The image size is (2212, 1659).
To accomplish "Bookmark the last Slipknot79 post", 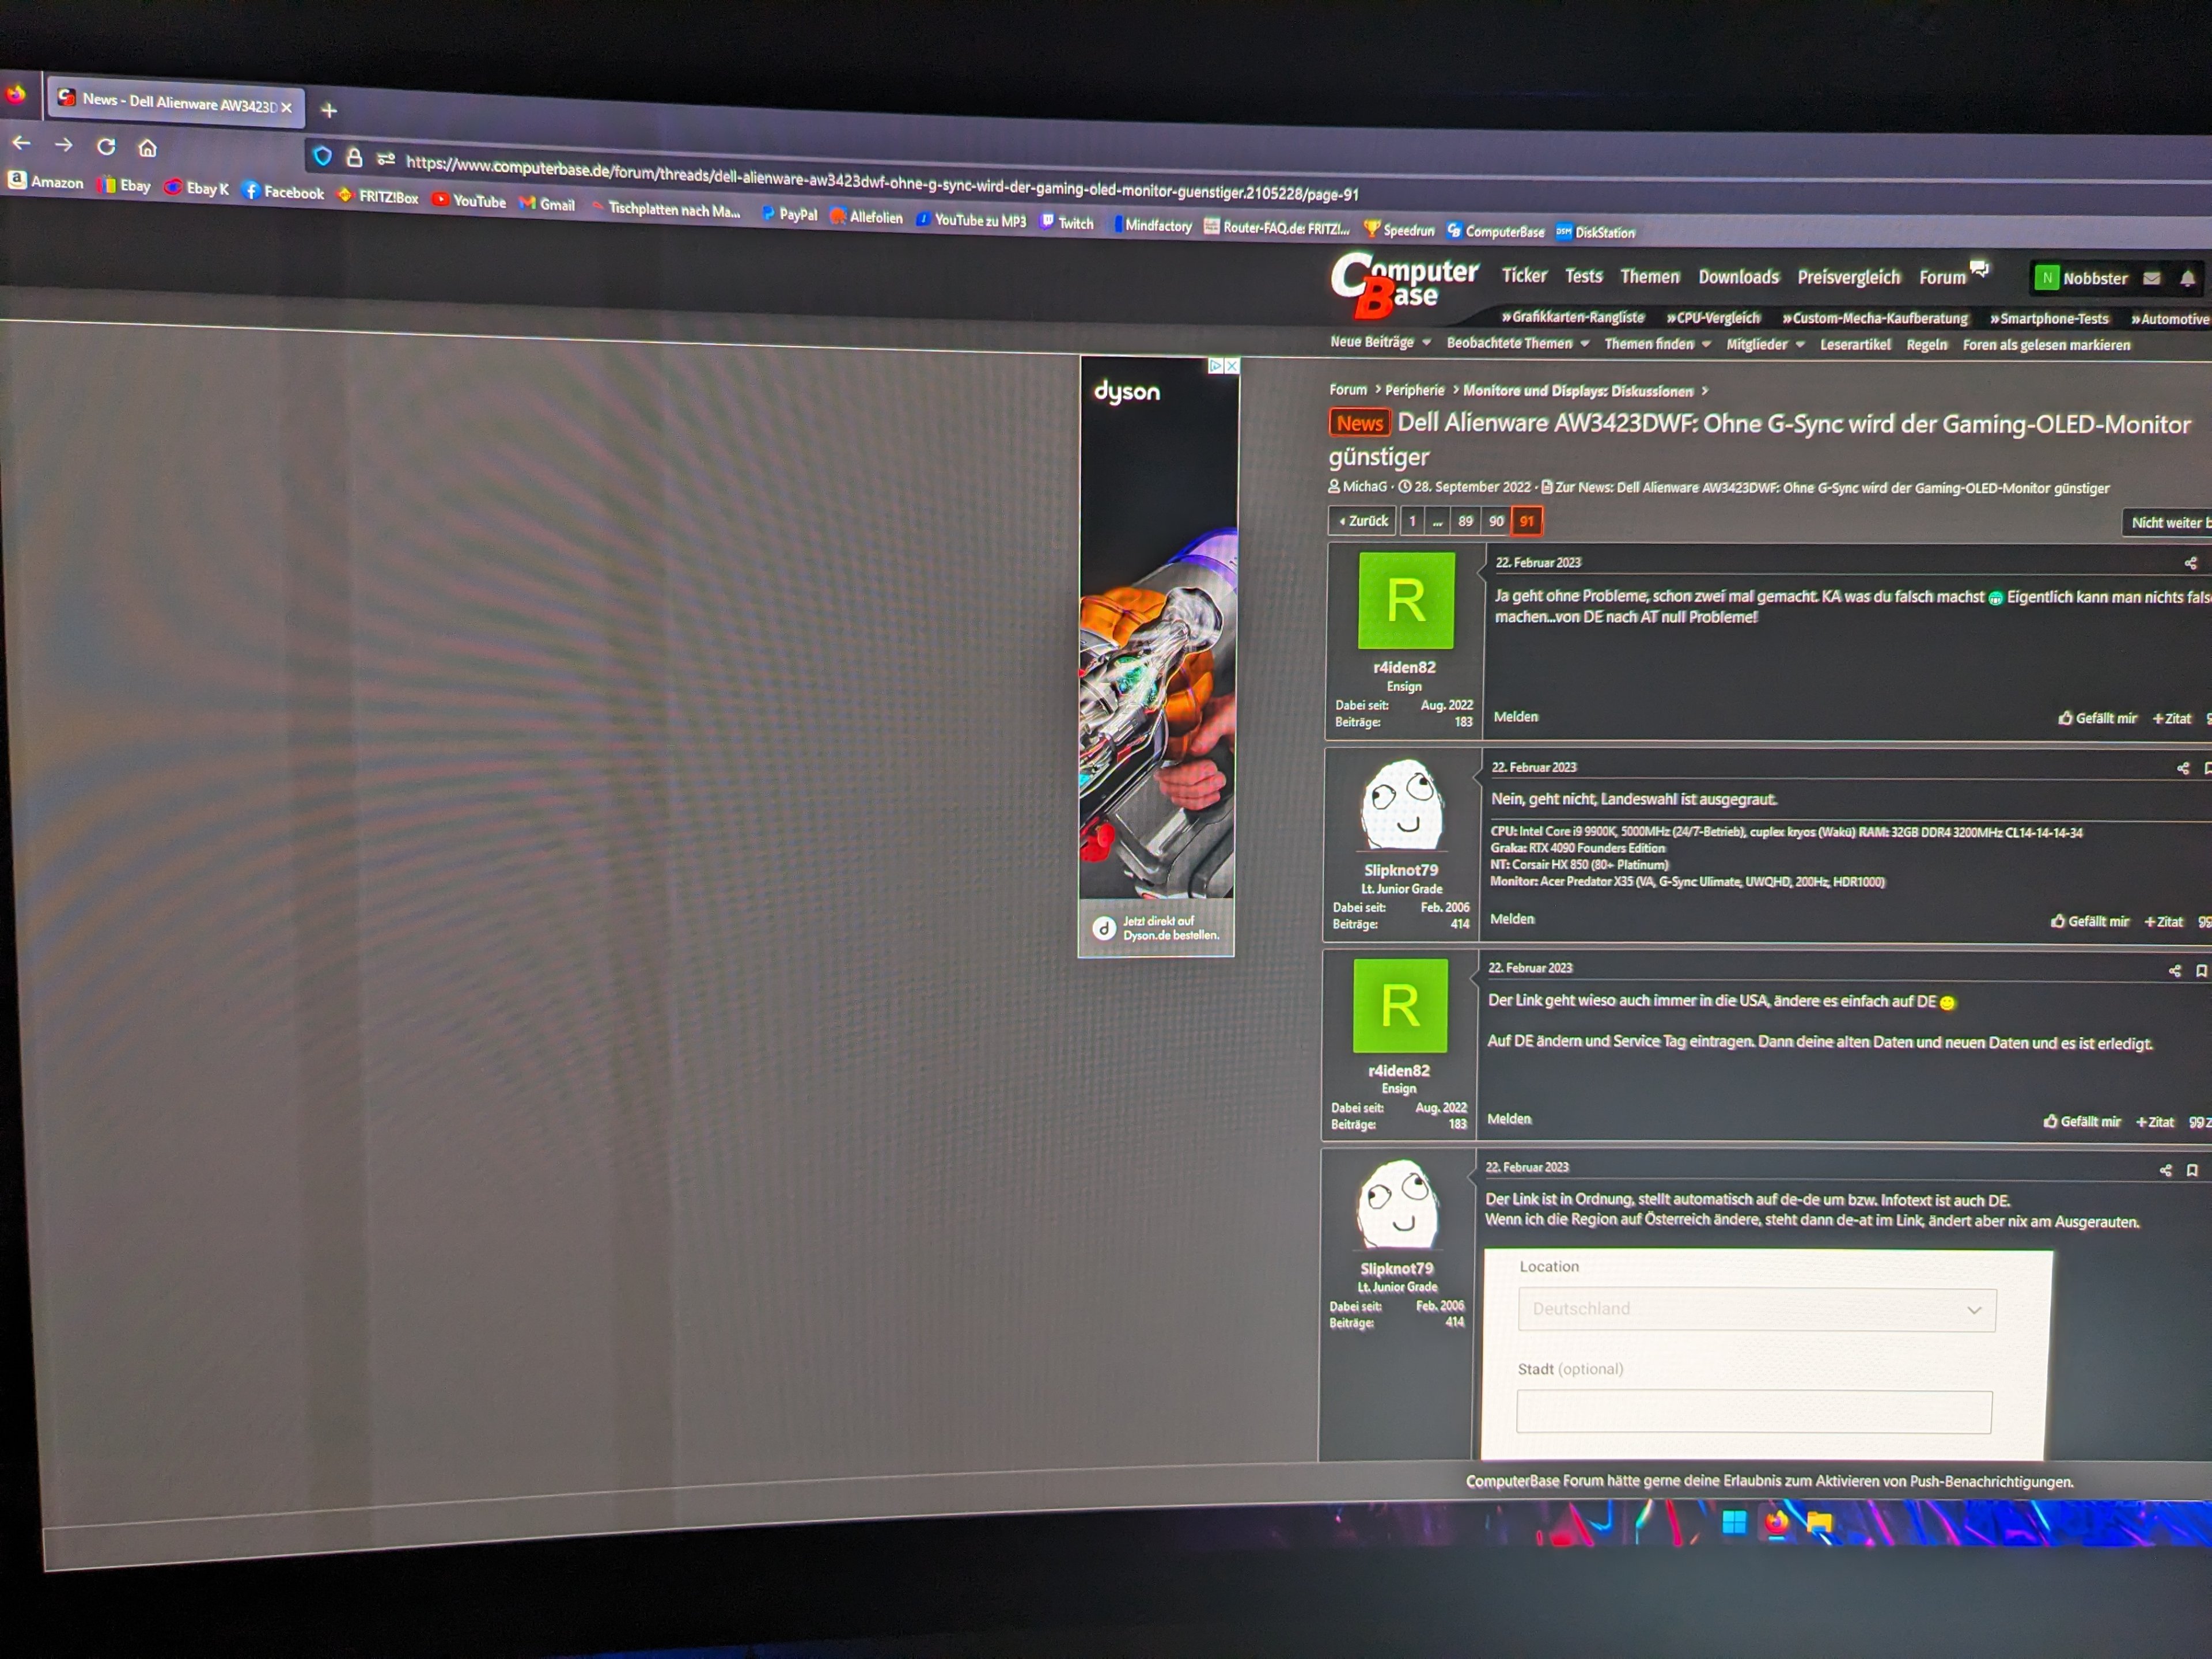I will tap(2192, 1170).
